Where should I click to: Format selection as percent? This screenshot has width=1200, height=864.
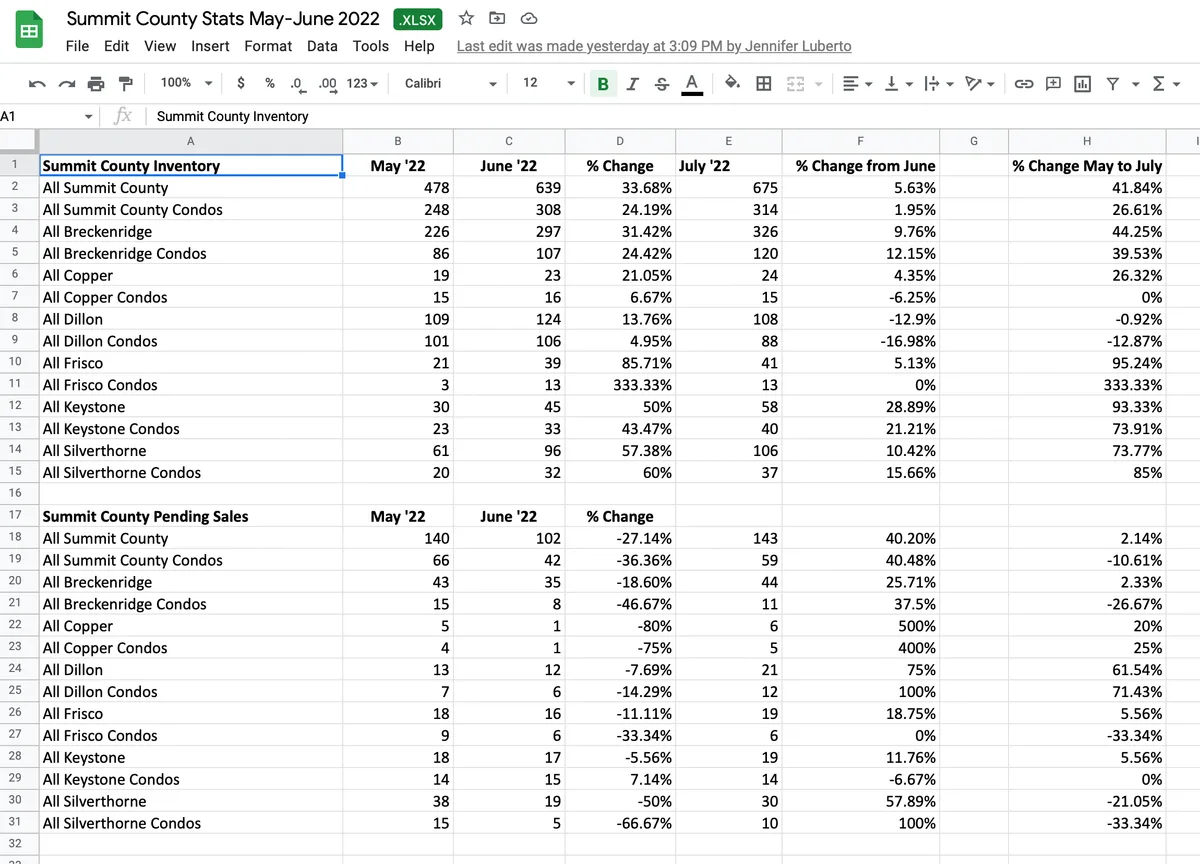[x=270, y=83]
